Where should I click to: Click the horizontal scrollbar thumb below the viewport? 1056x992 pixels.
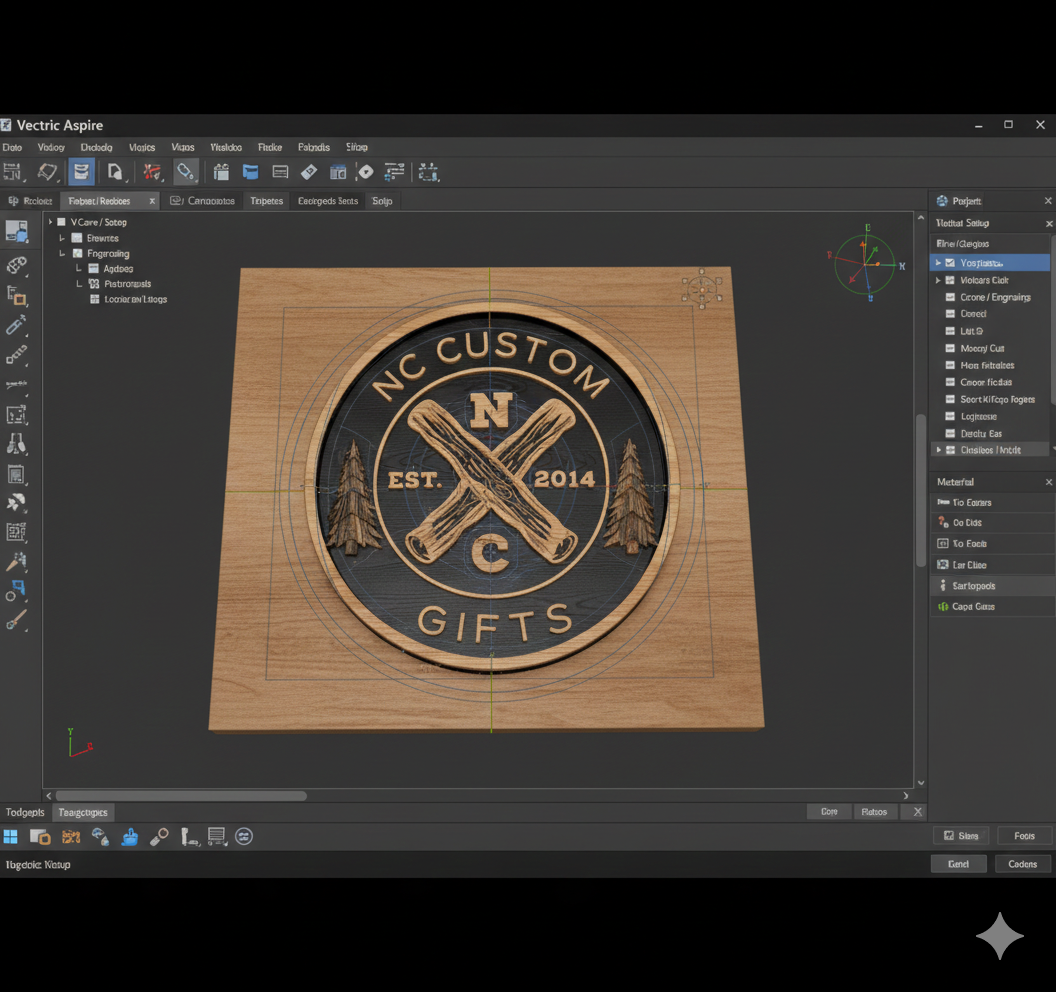181,796
